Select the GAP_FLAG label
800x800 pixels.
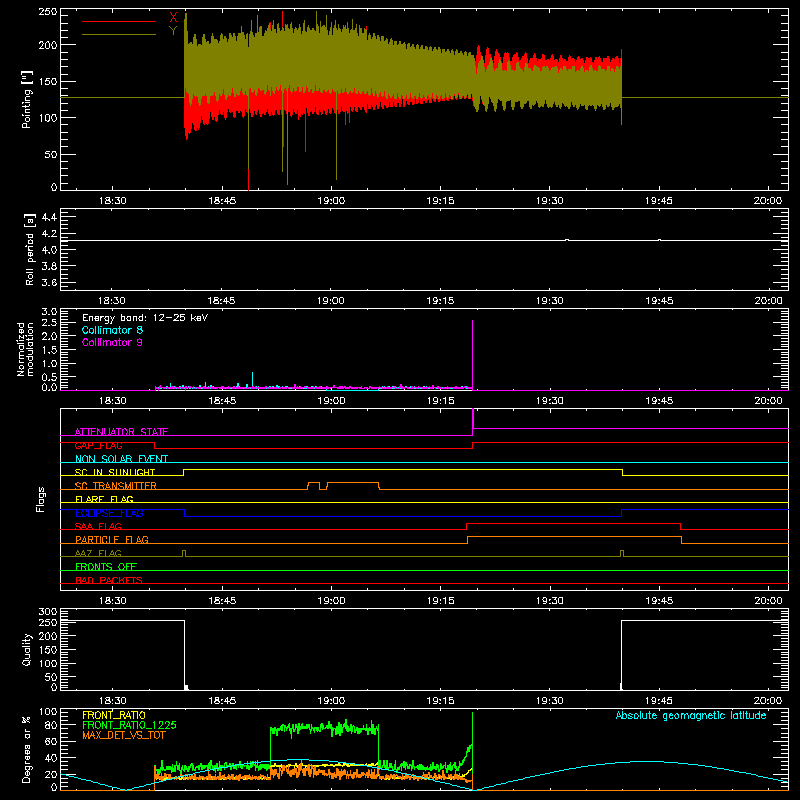99,445
